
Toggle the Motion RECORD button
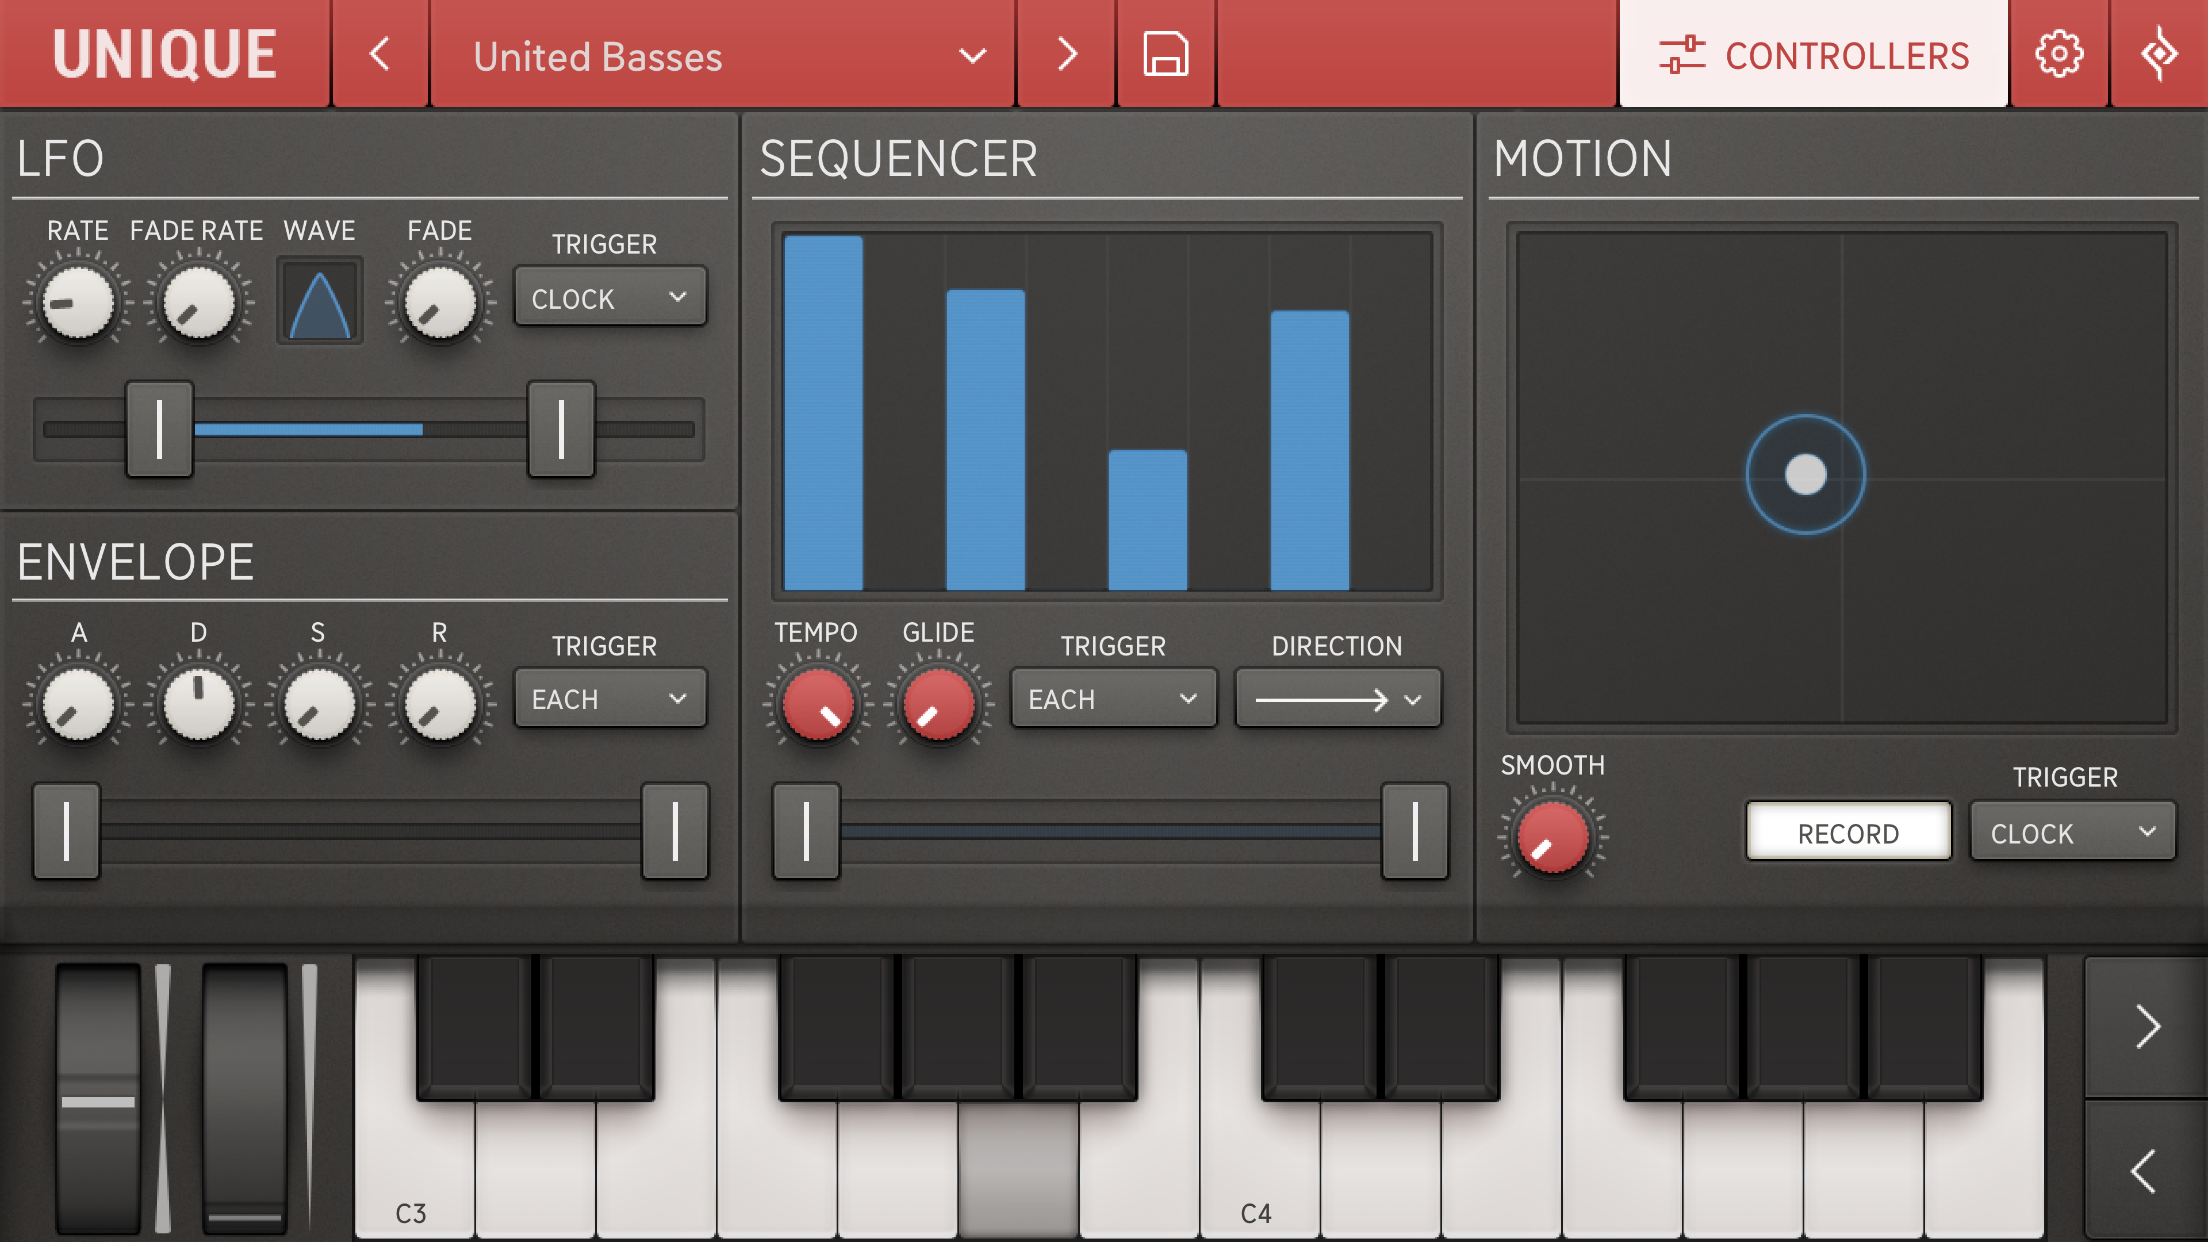[x=1848, y=832]
